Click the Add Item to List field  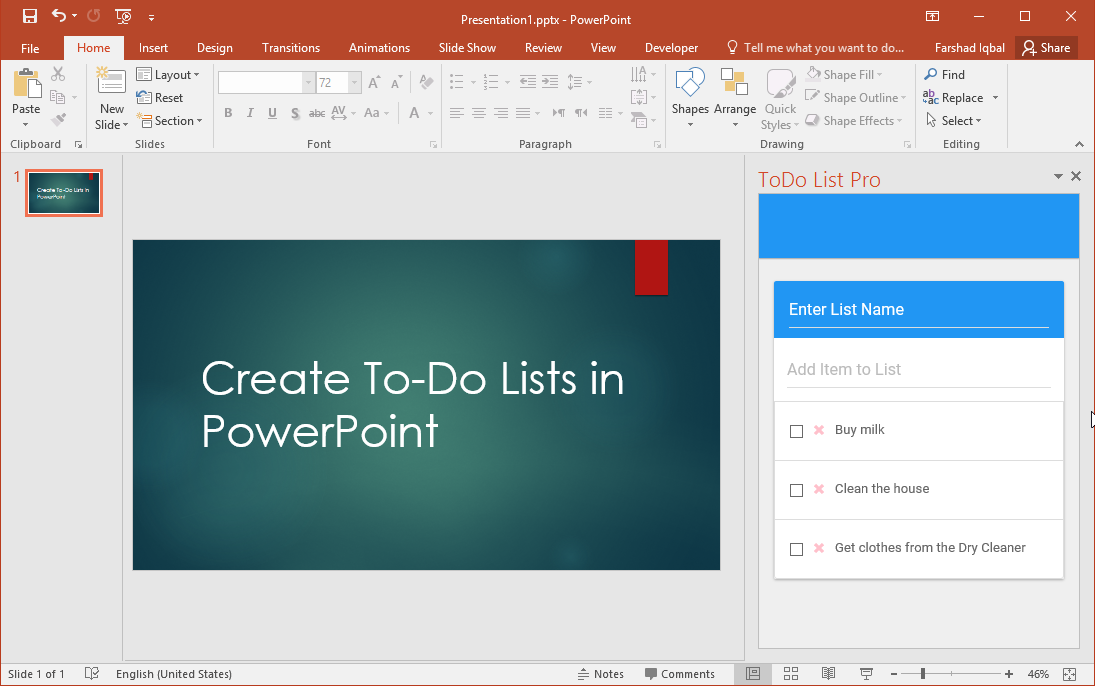(x=918, y=369)
